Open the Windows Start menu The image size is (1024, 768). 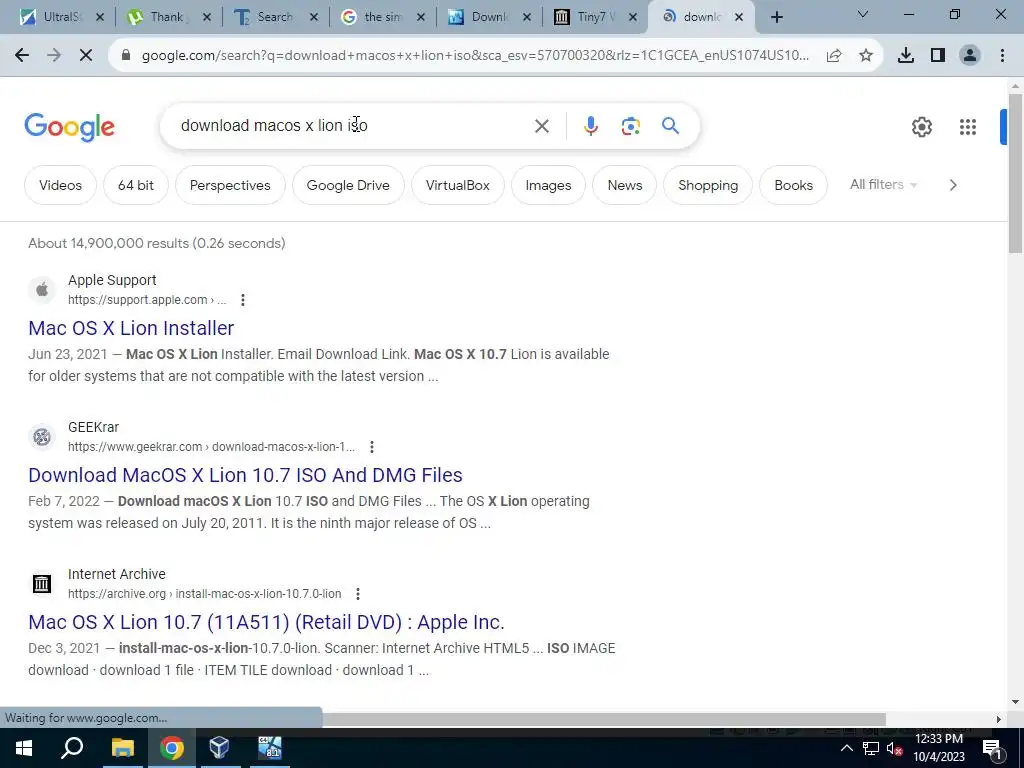coord(24,748)
